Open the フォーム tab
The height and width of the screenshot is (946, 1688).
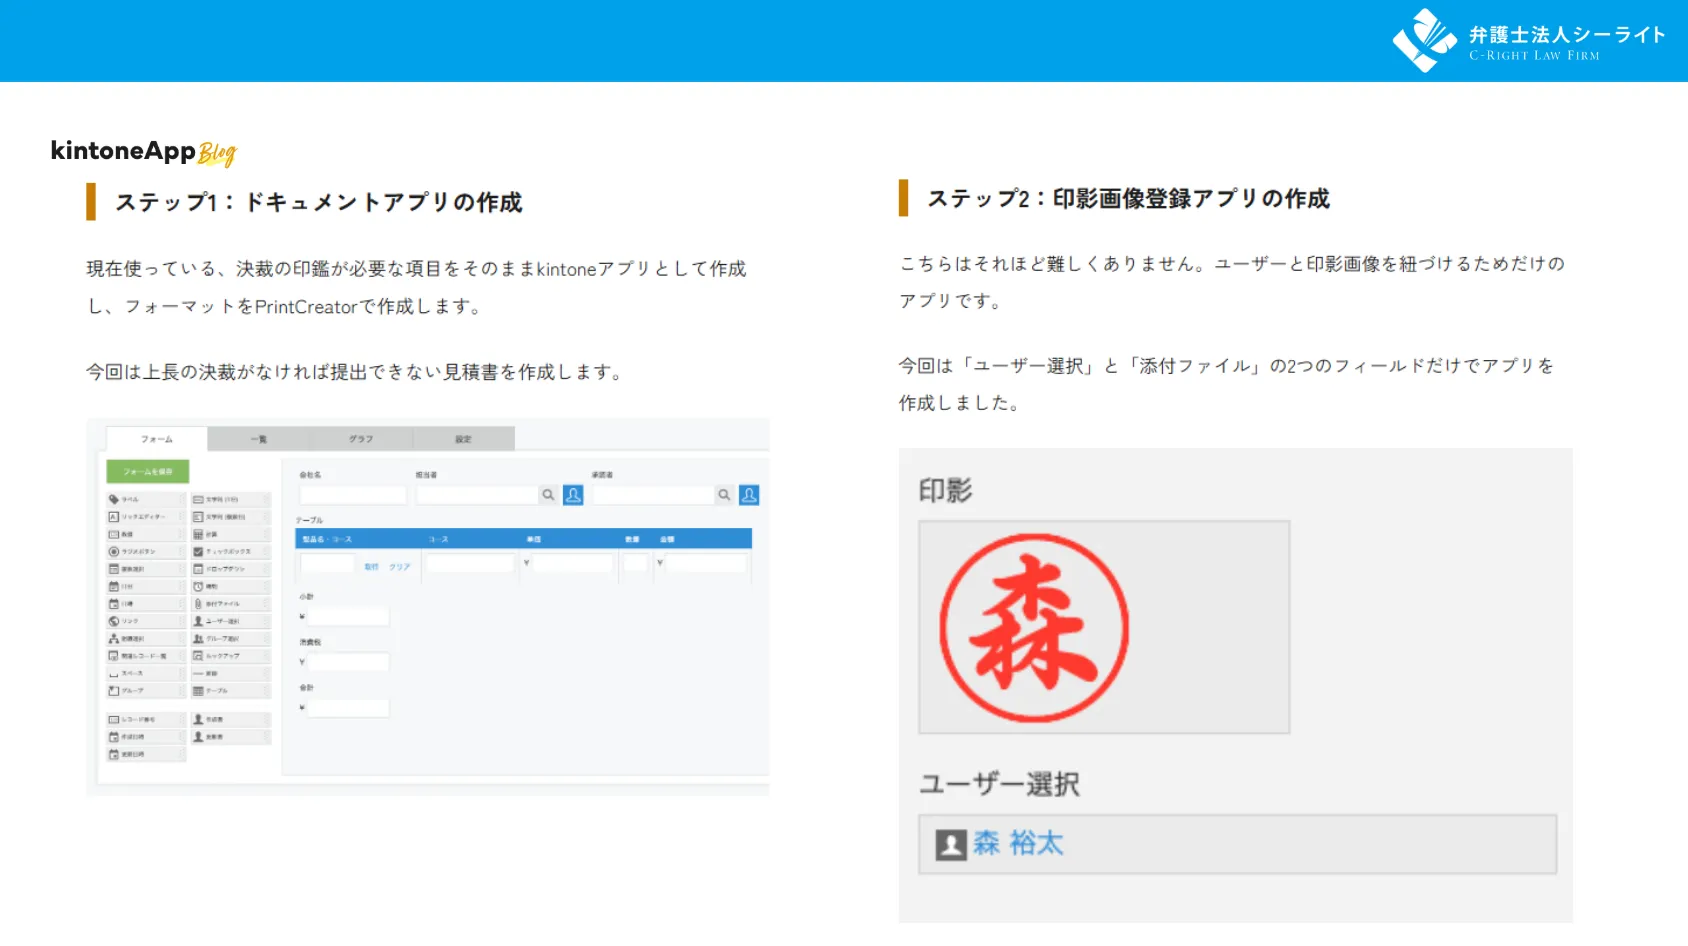(157, 439)
